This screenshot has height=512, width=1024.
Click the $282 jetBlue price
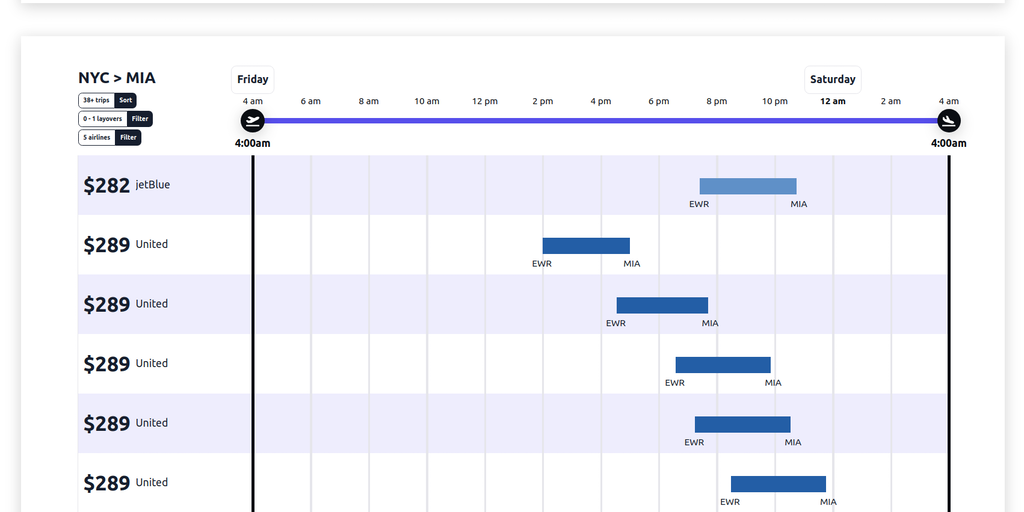point(107,185)
